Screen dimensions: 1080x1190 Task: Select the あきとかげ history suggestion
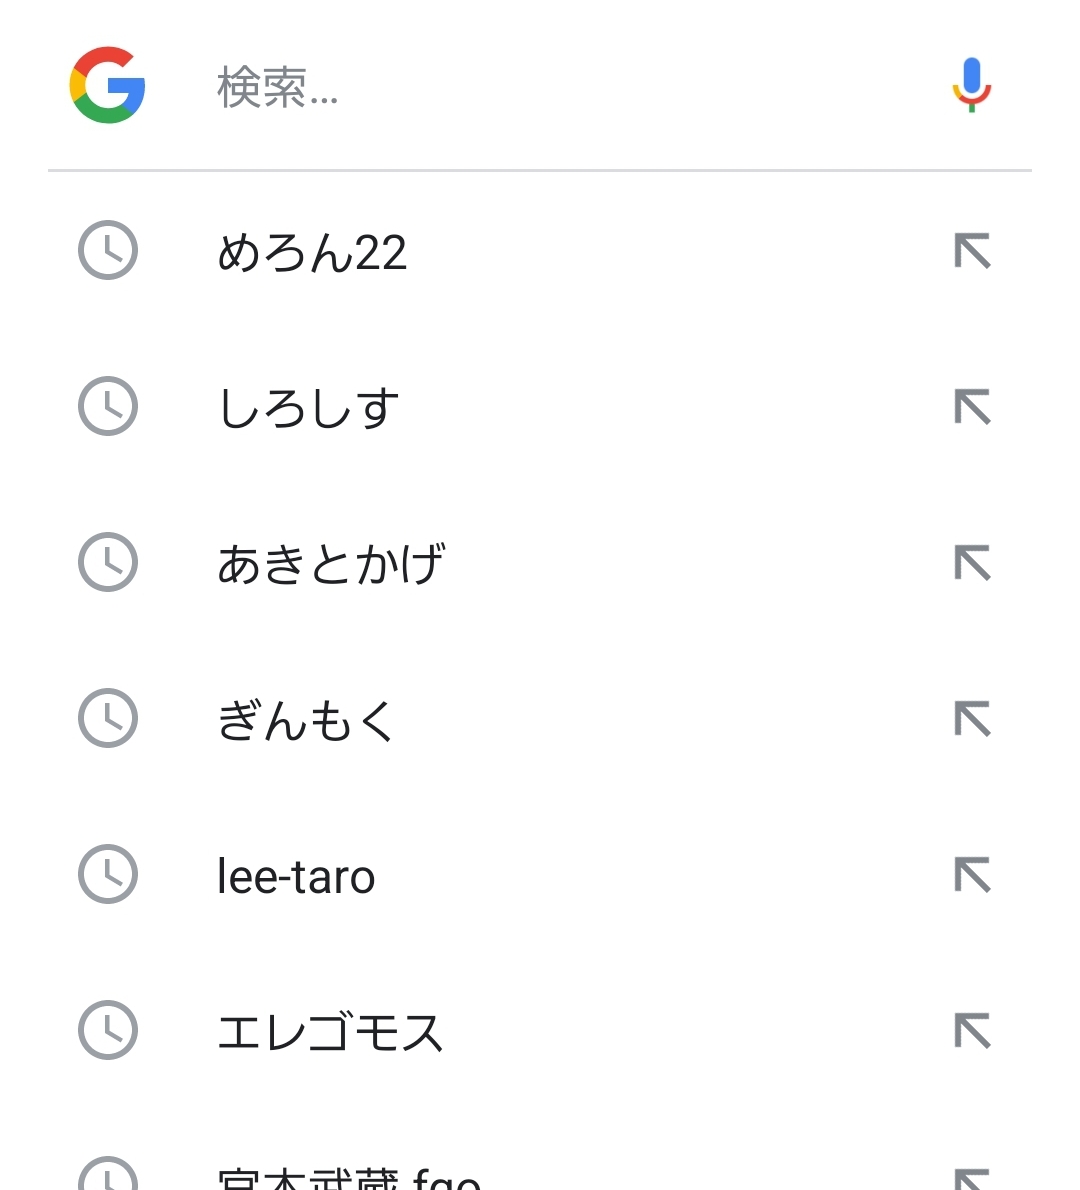[x=331, y=564]
